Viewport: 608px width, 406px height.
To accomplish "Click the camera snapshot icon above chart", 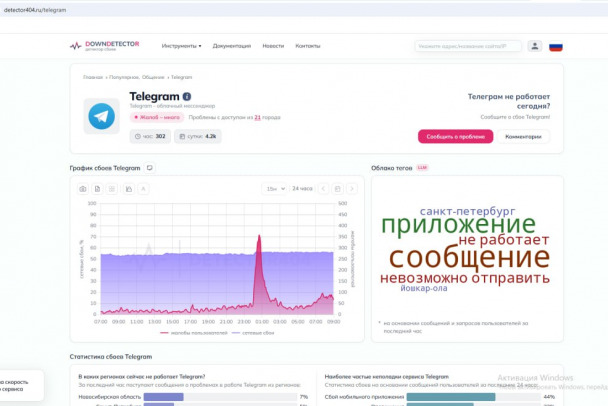I will tap(83, 188).
